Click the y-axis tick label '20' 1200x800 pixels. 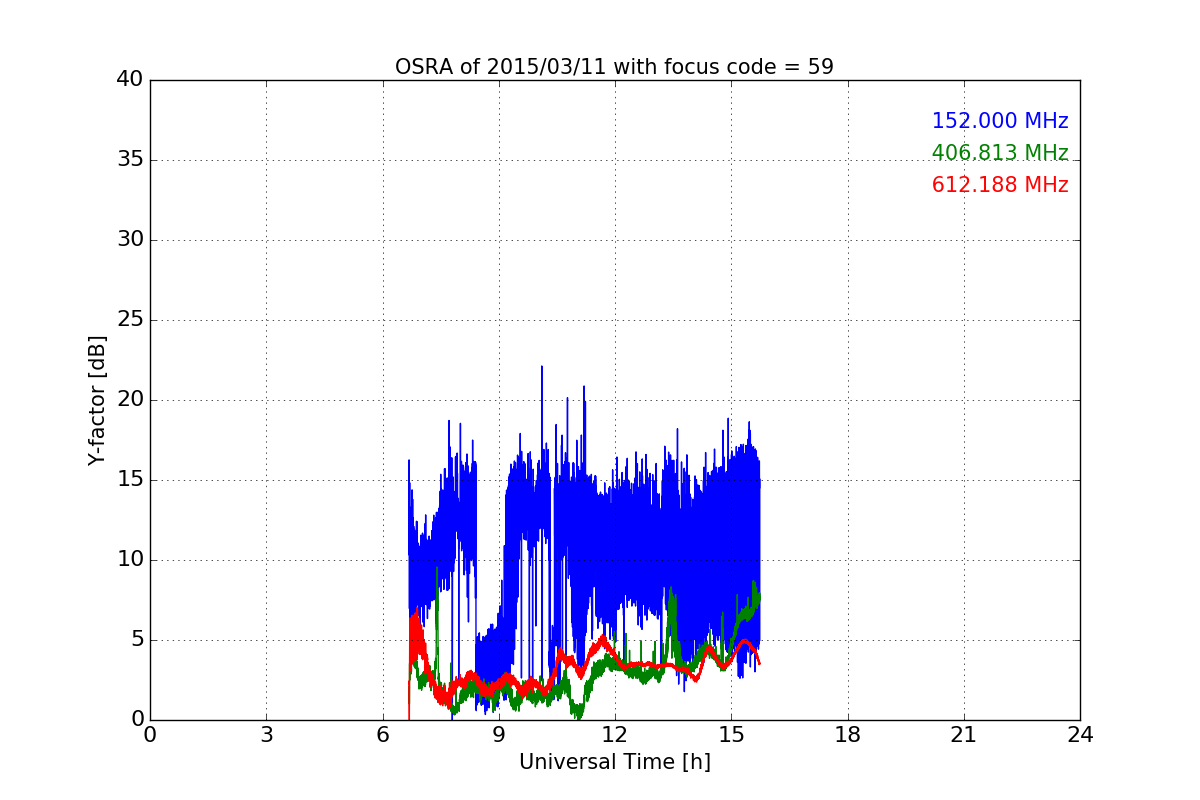[x=130, y=400]
